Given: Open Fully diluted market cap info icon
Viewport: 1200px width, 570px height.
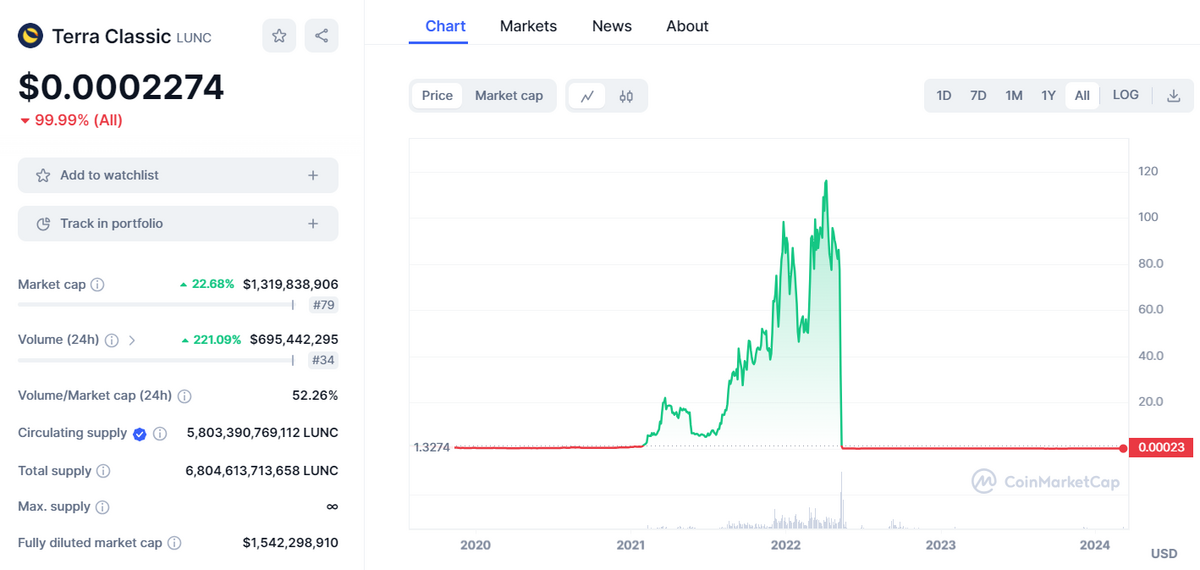Looking at the screenshot, I should [x=174, y=543].
